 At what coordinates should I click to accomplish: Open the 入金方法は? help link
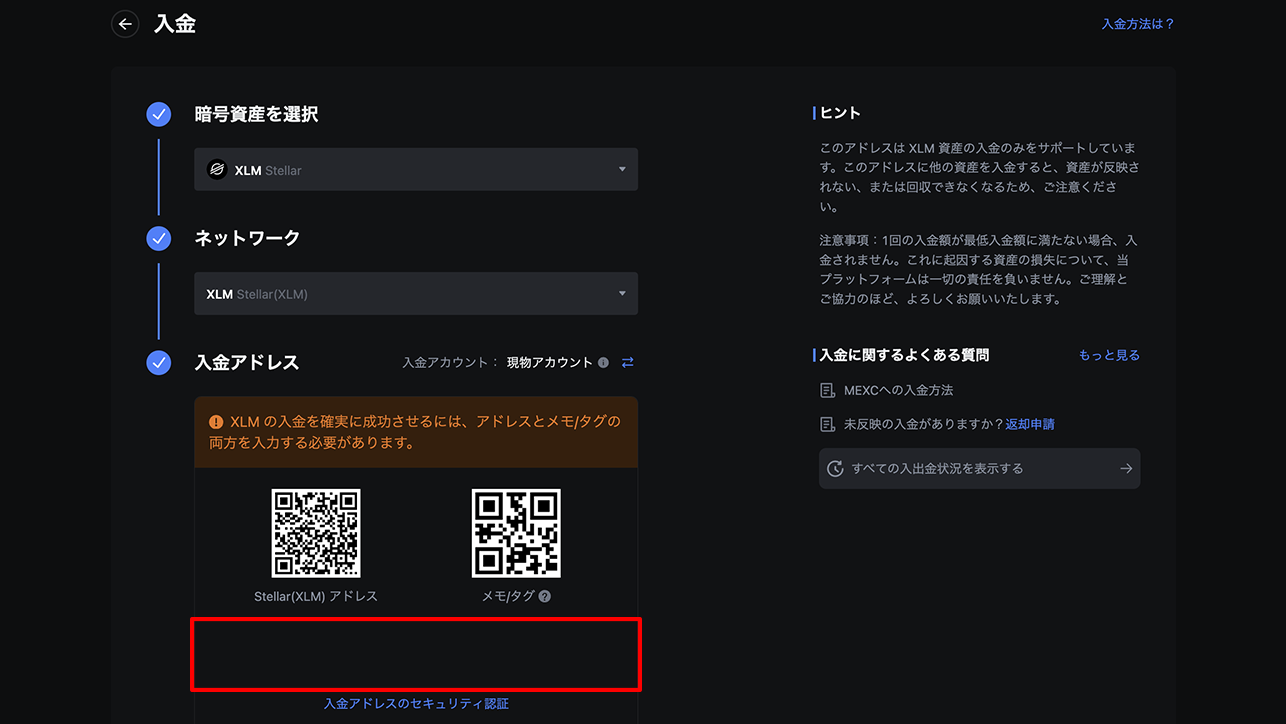click(1138, 24)
